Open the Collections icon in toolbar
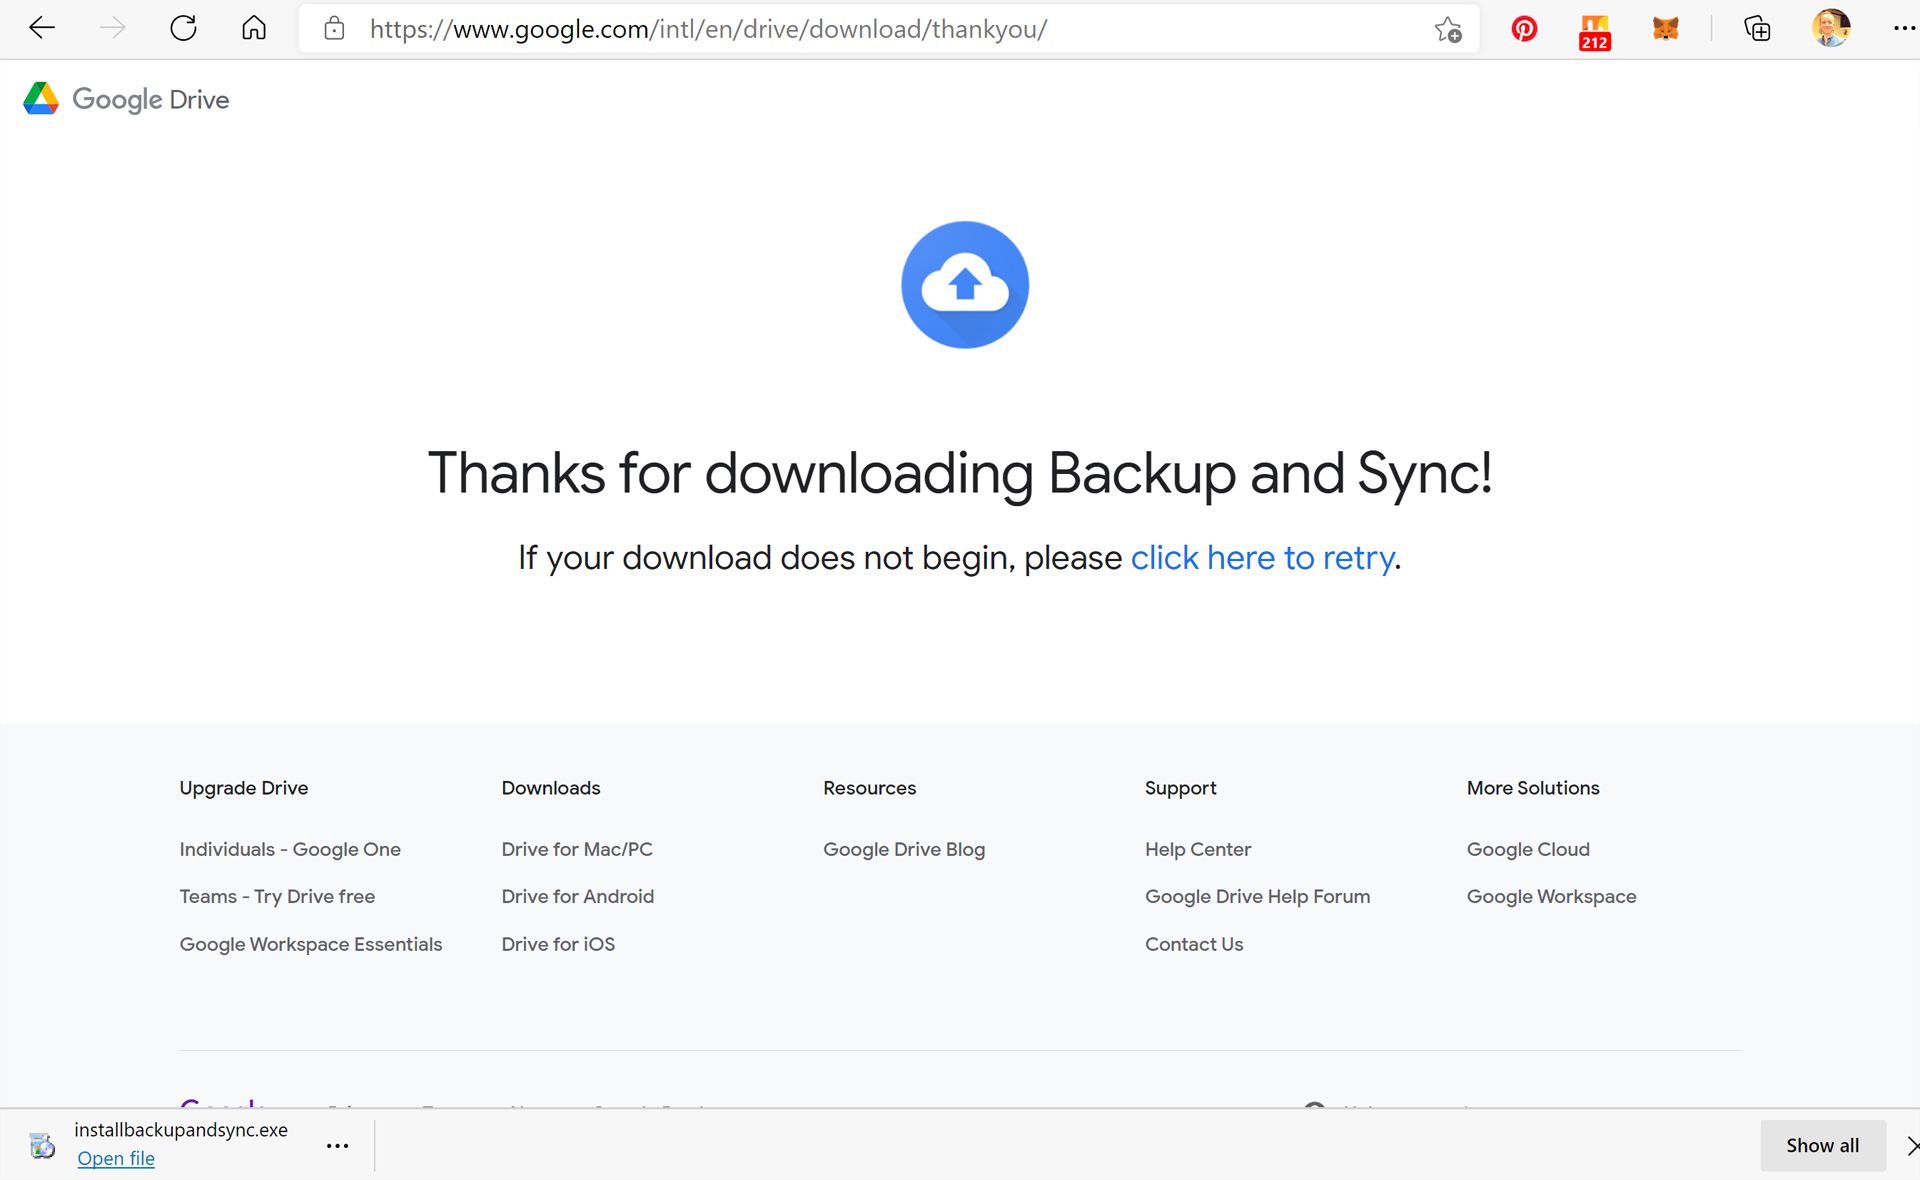The width and height of the screenshot is (1920, 1180). tap(1757, 29)
